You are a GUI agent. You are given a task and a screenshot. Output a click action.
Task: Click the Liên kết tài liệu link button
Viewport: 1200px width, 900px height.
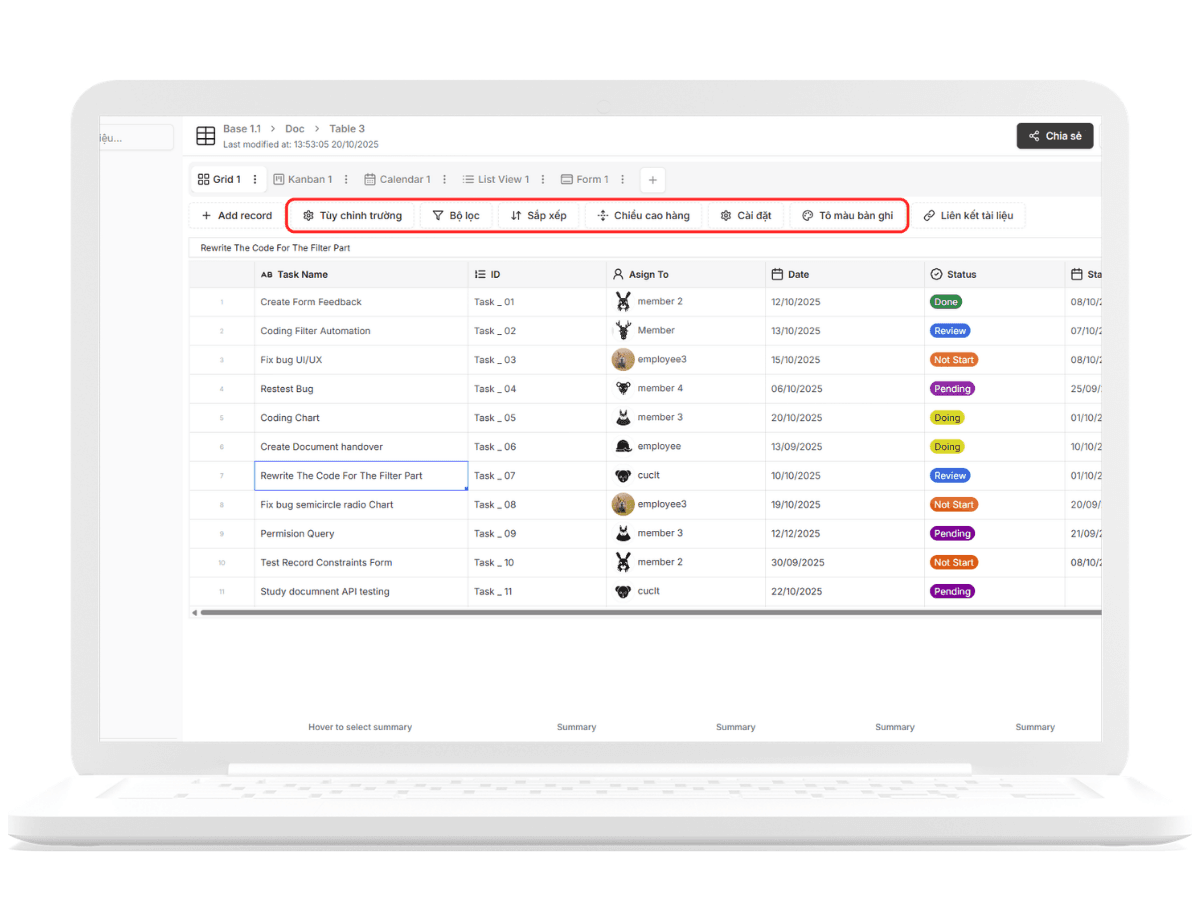pos(968,216)
